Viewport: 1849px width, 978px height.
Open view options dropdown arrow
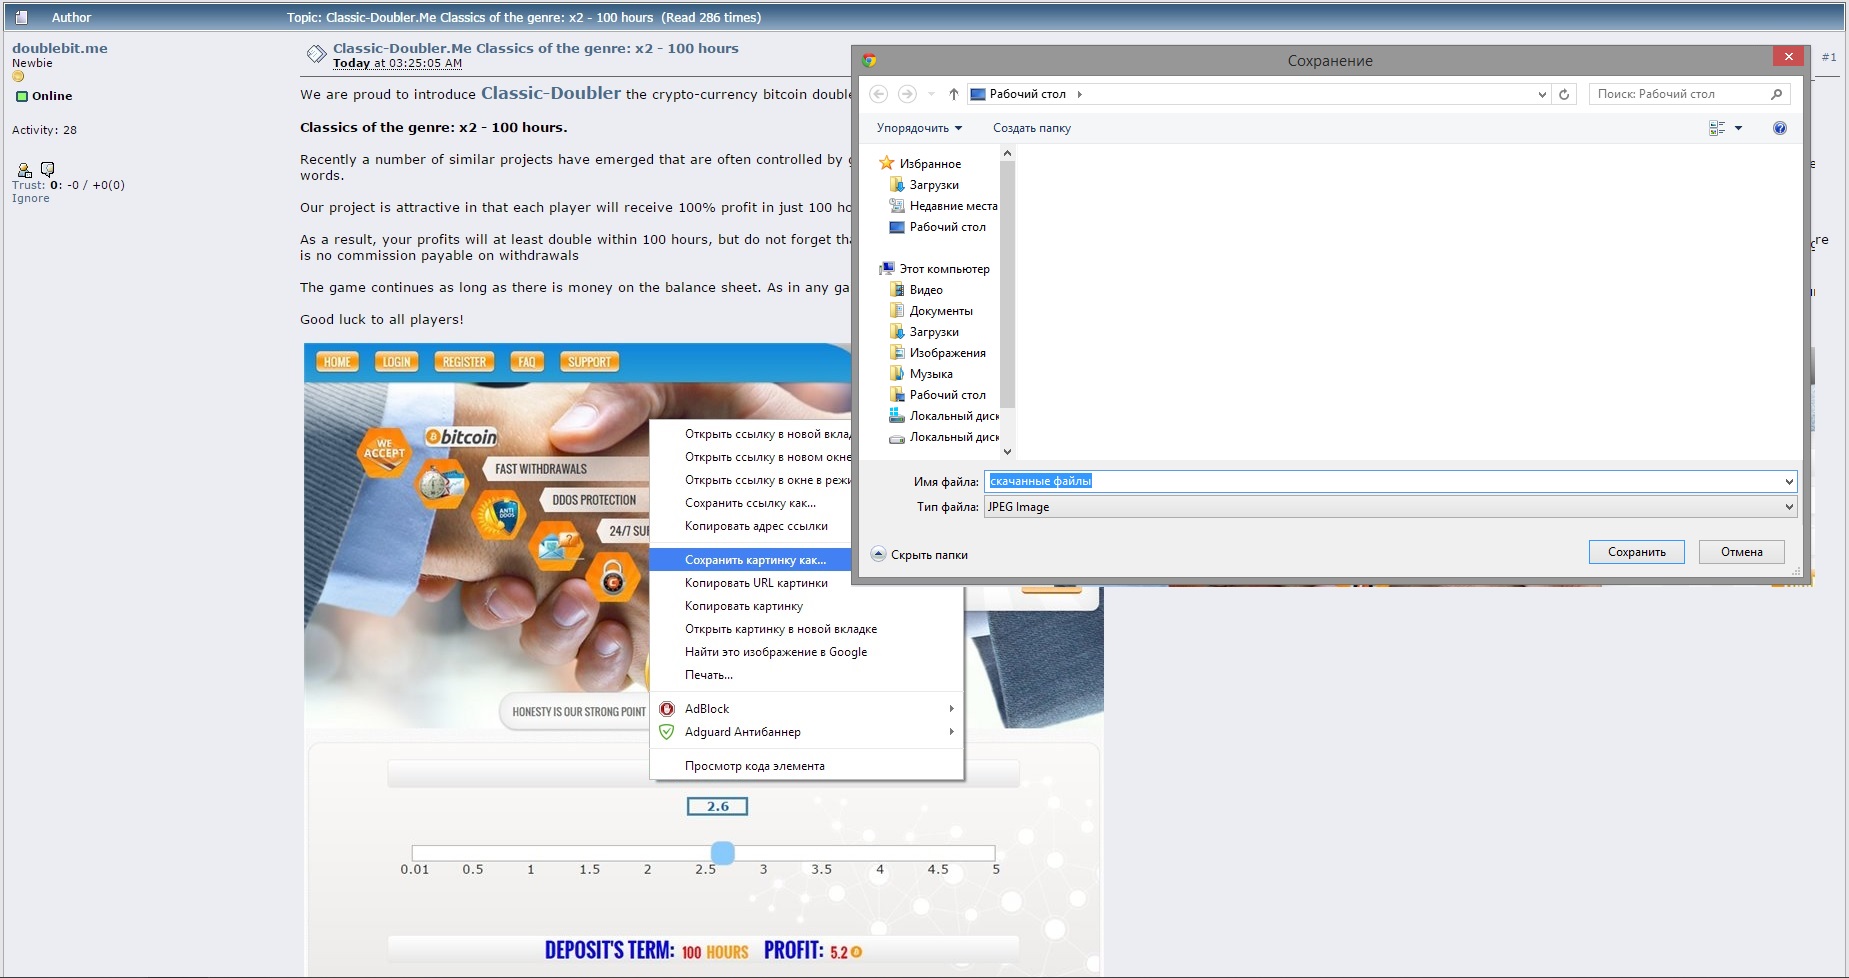[1738, 128]
